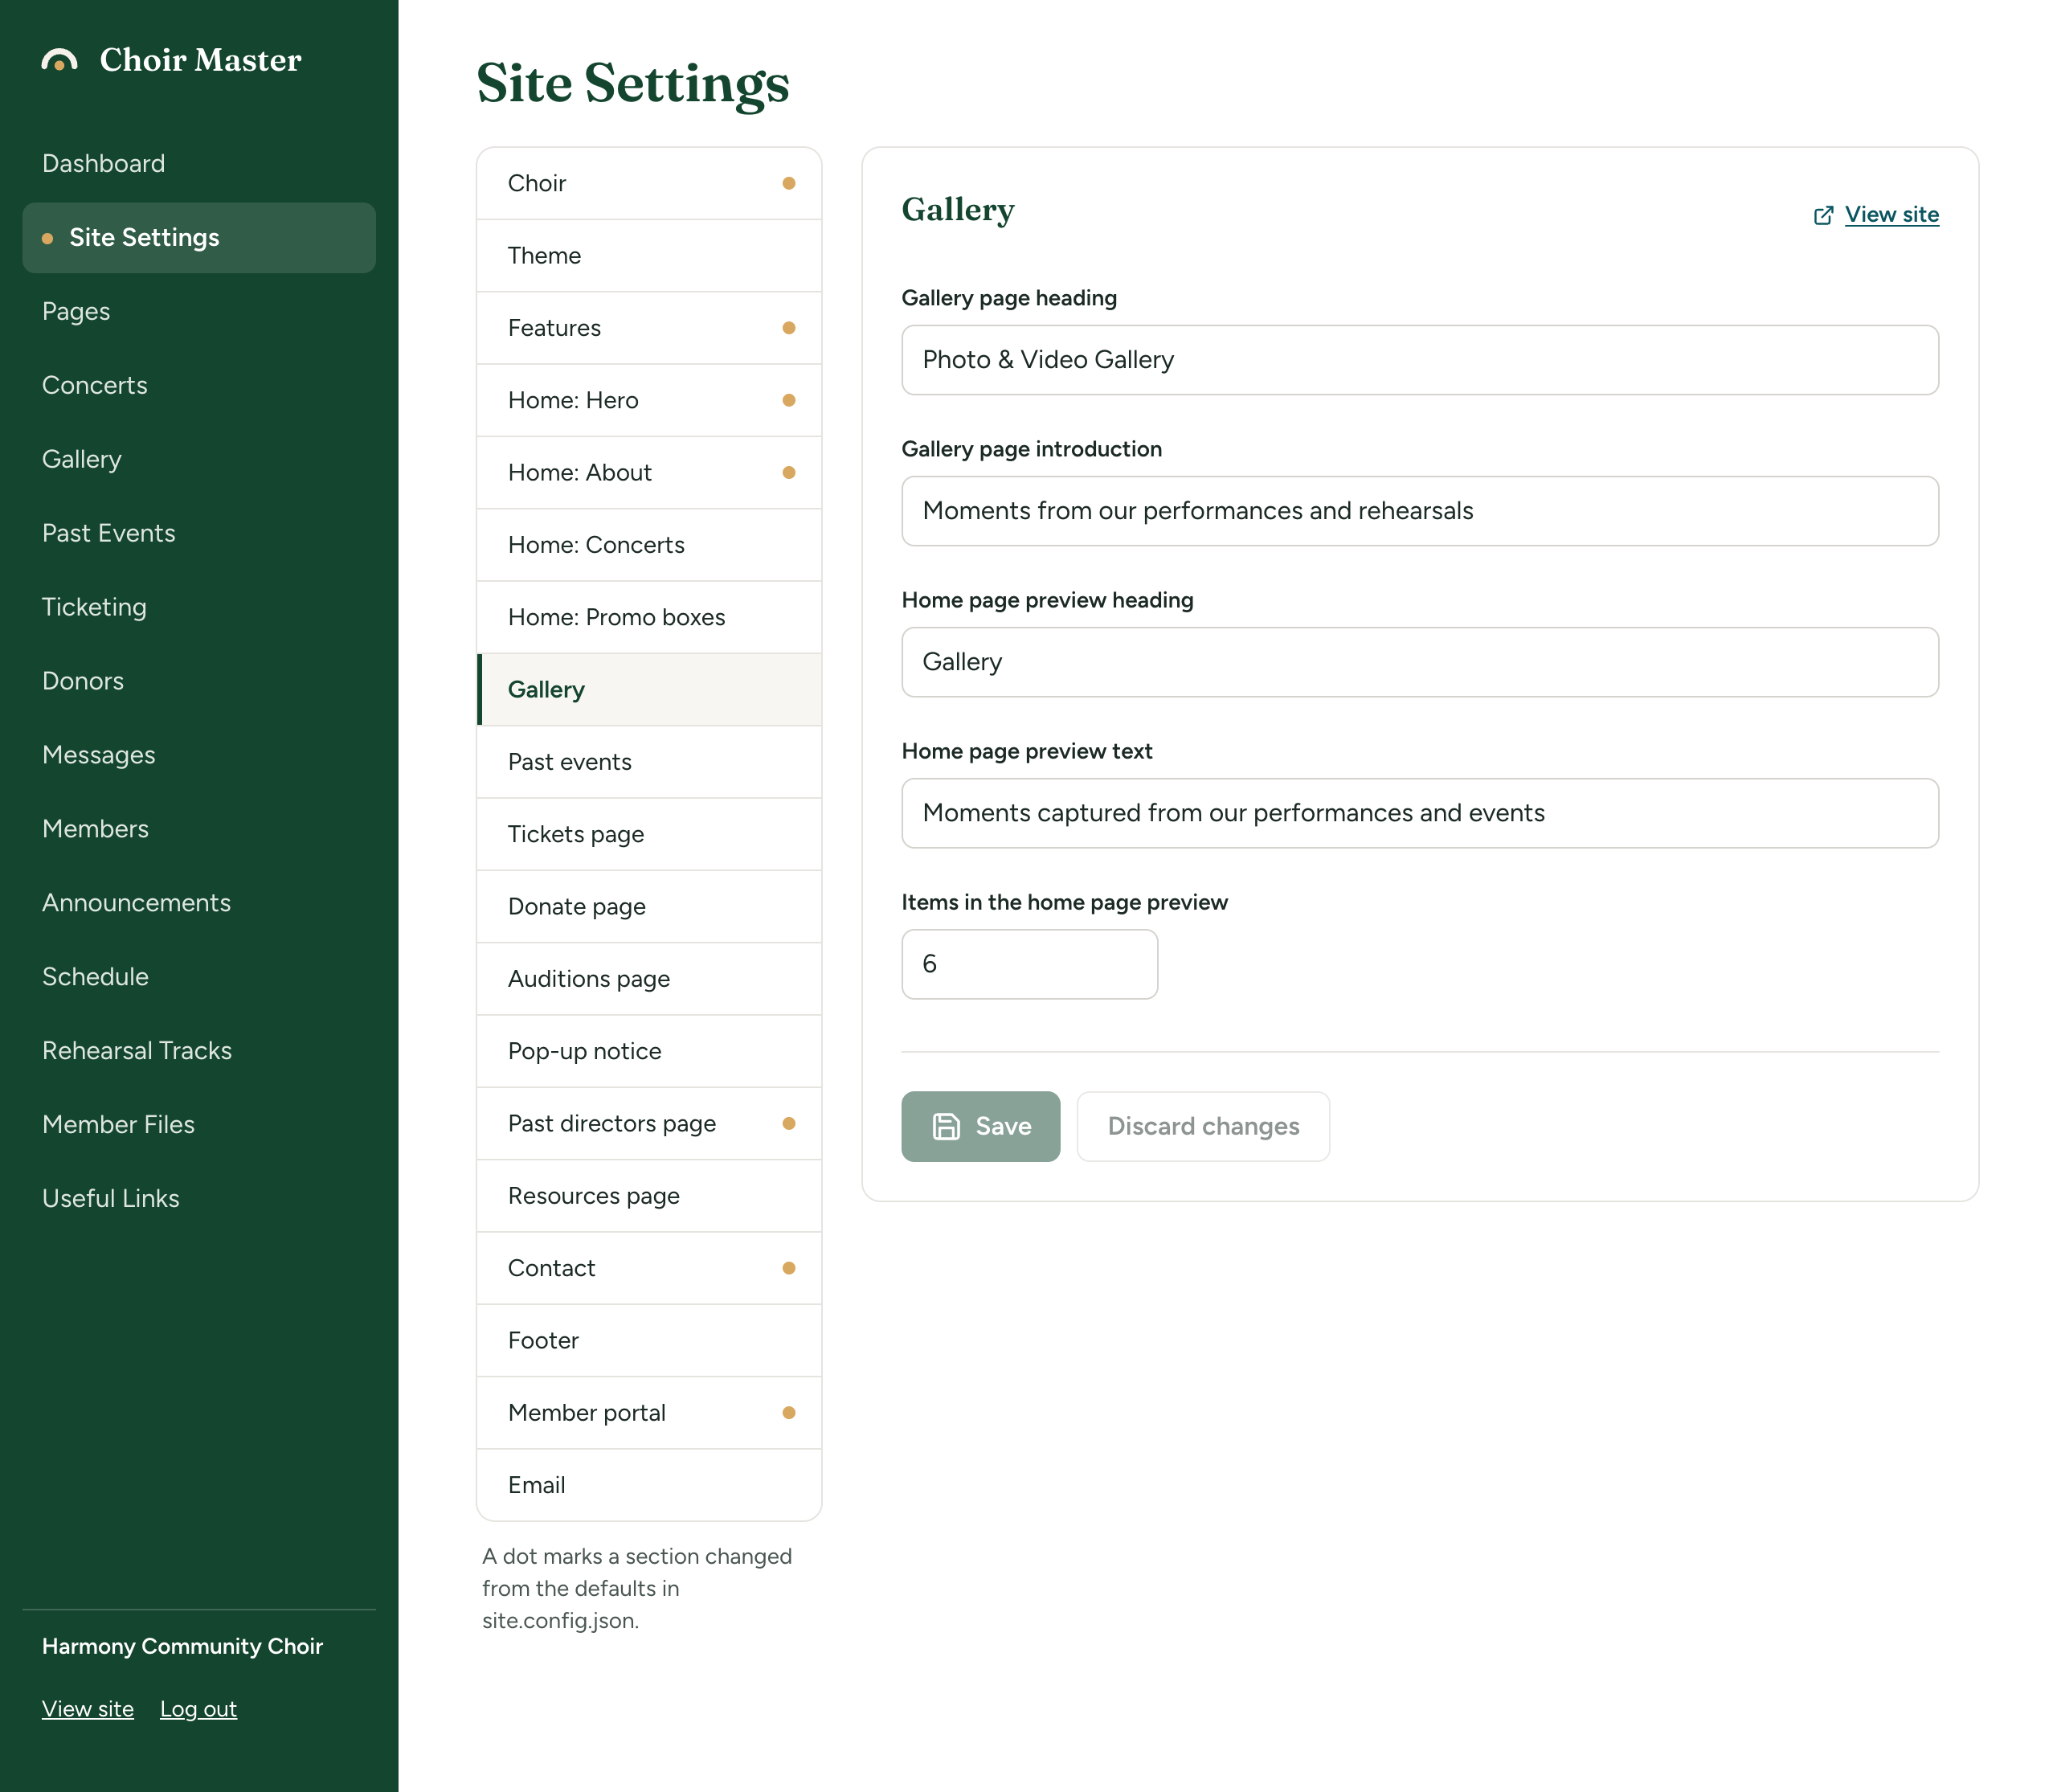Select the Choir settings section
This screenshot has height=1792, width=2057.
point(649,184)
